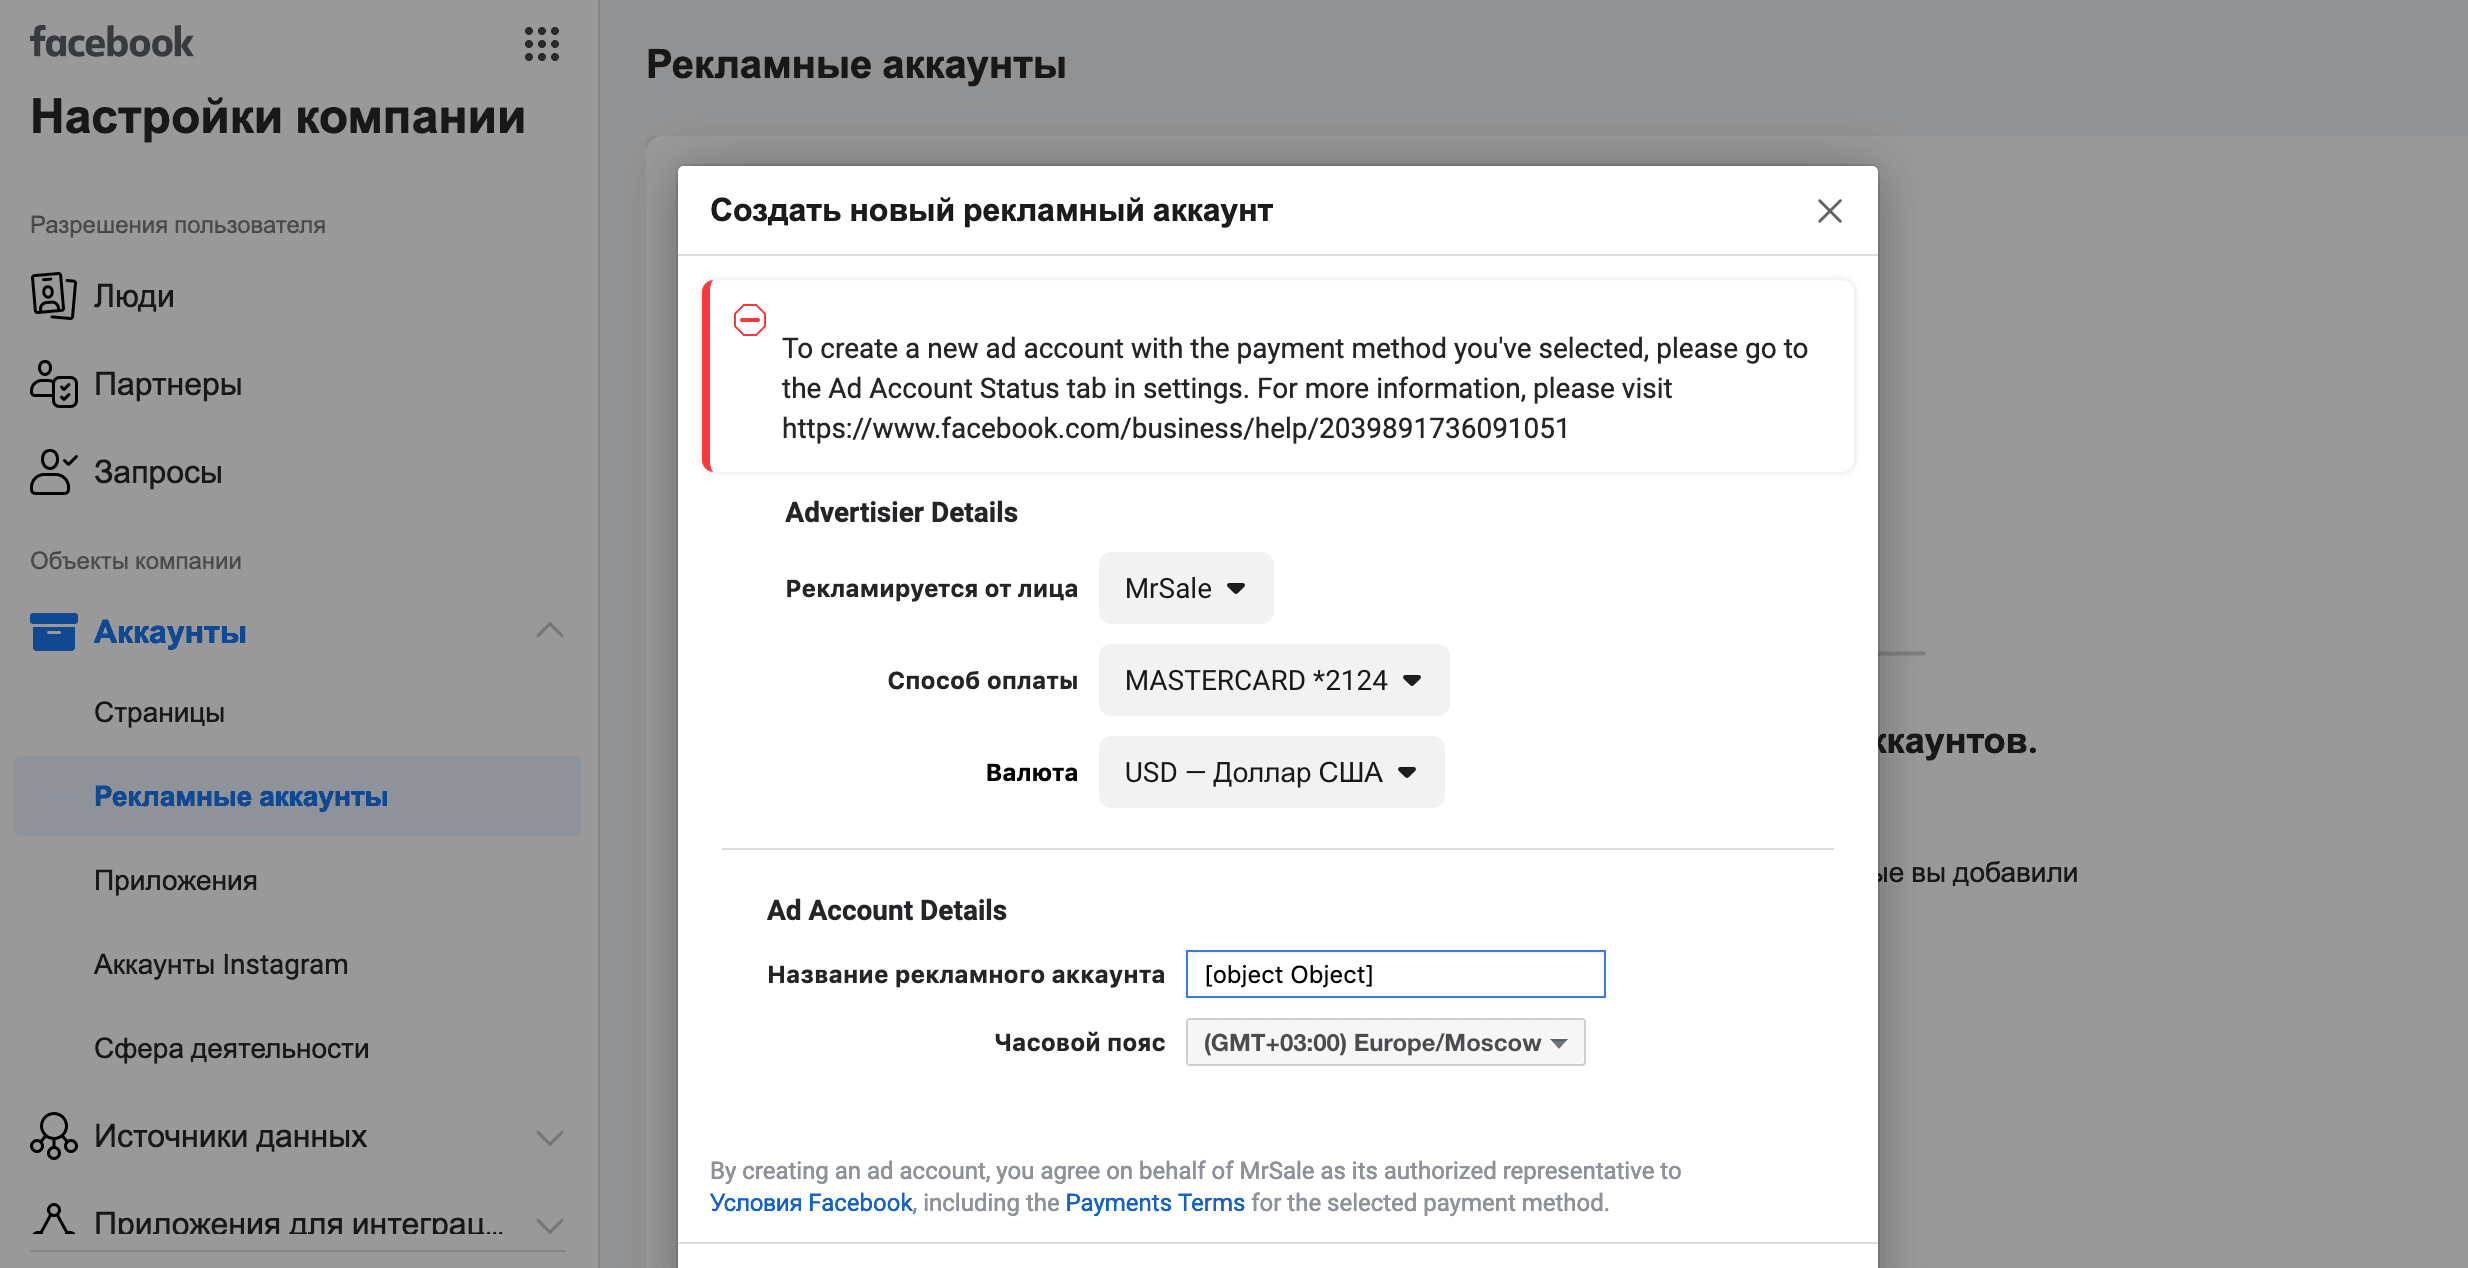2468x1268 pixels.
Task: Open the USD currency dropdown
Action: tap(1272, 772)
